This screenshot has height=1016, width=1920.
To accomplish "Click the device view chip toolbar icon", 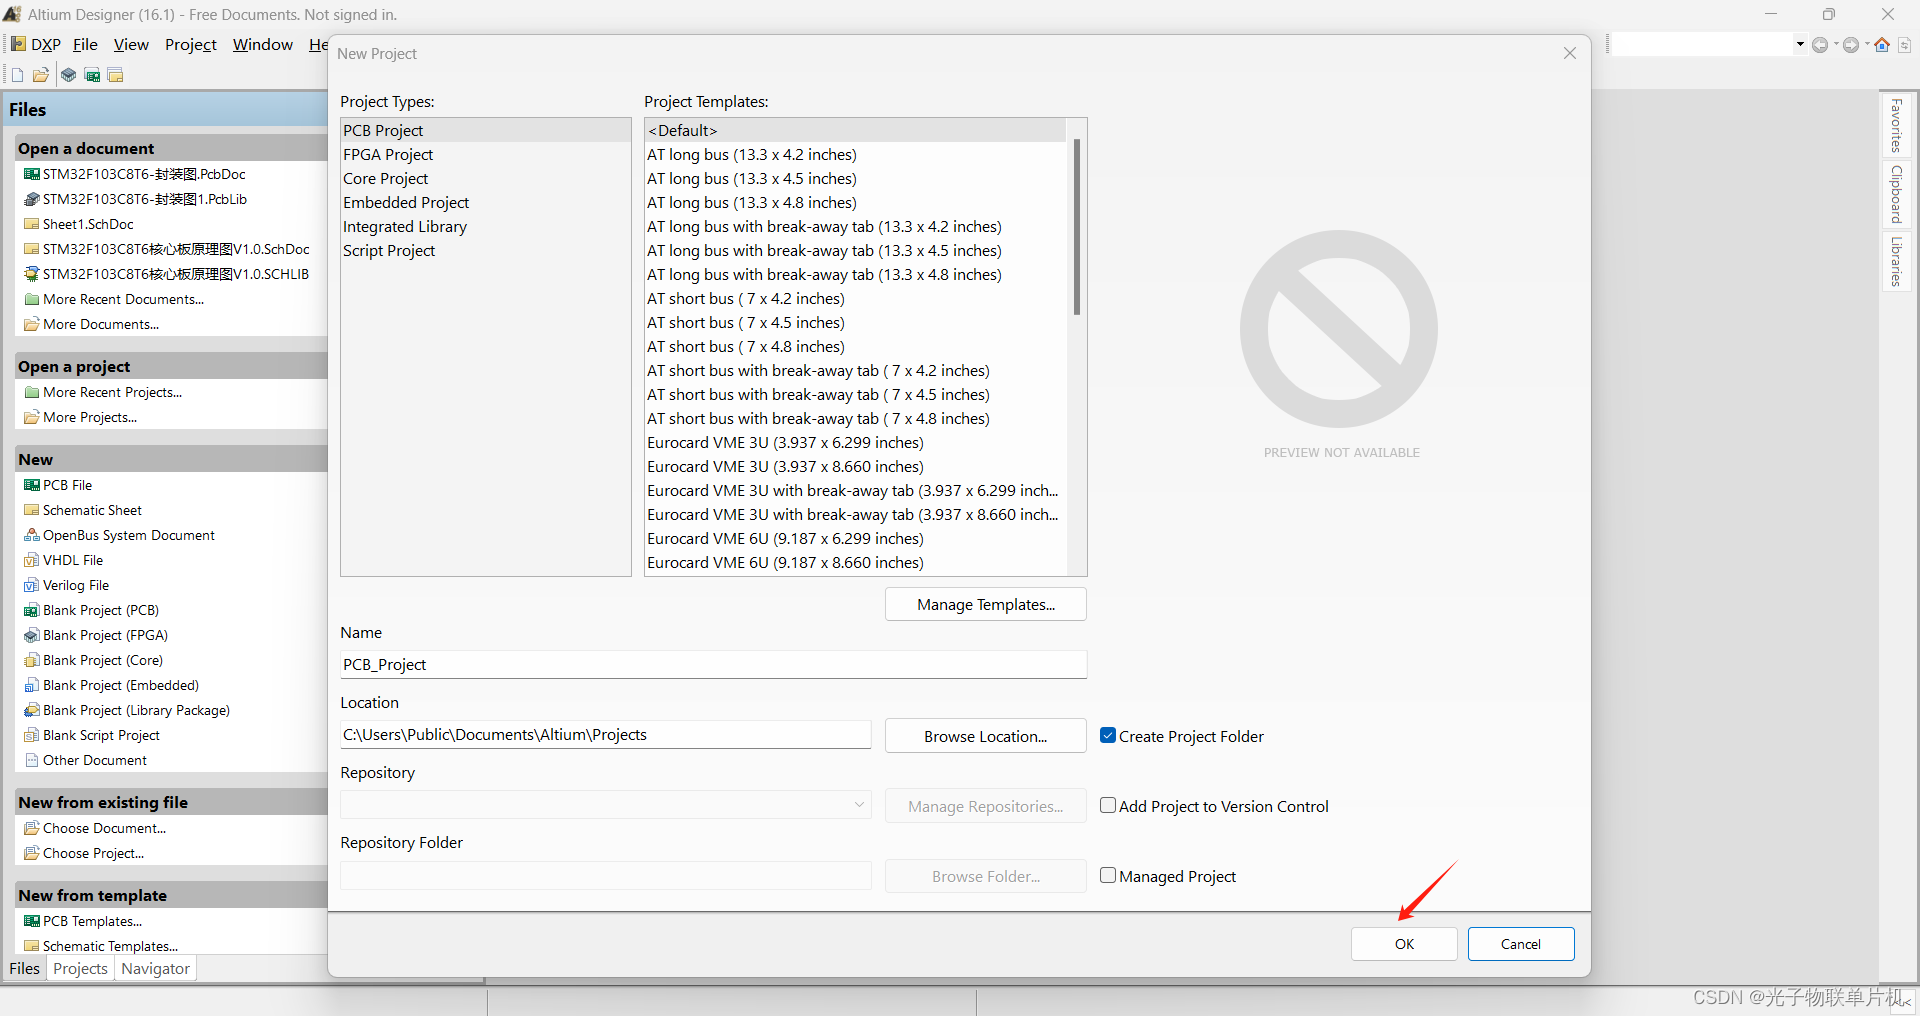I will coord(68,75).
